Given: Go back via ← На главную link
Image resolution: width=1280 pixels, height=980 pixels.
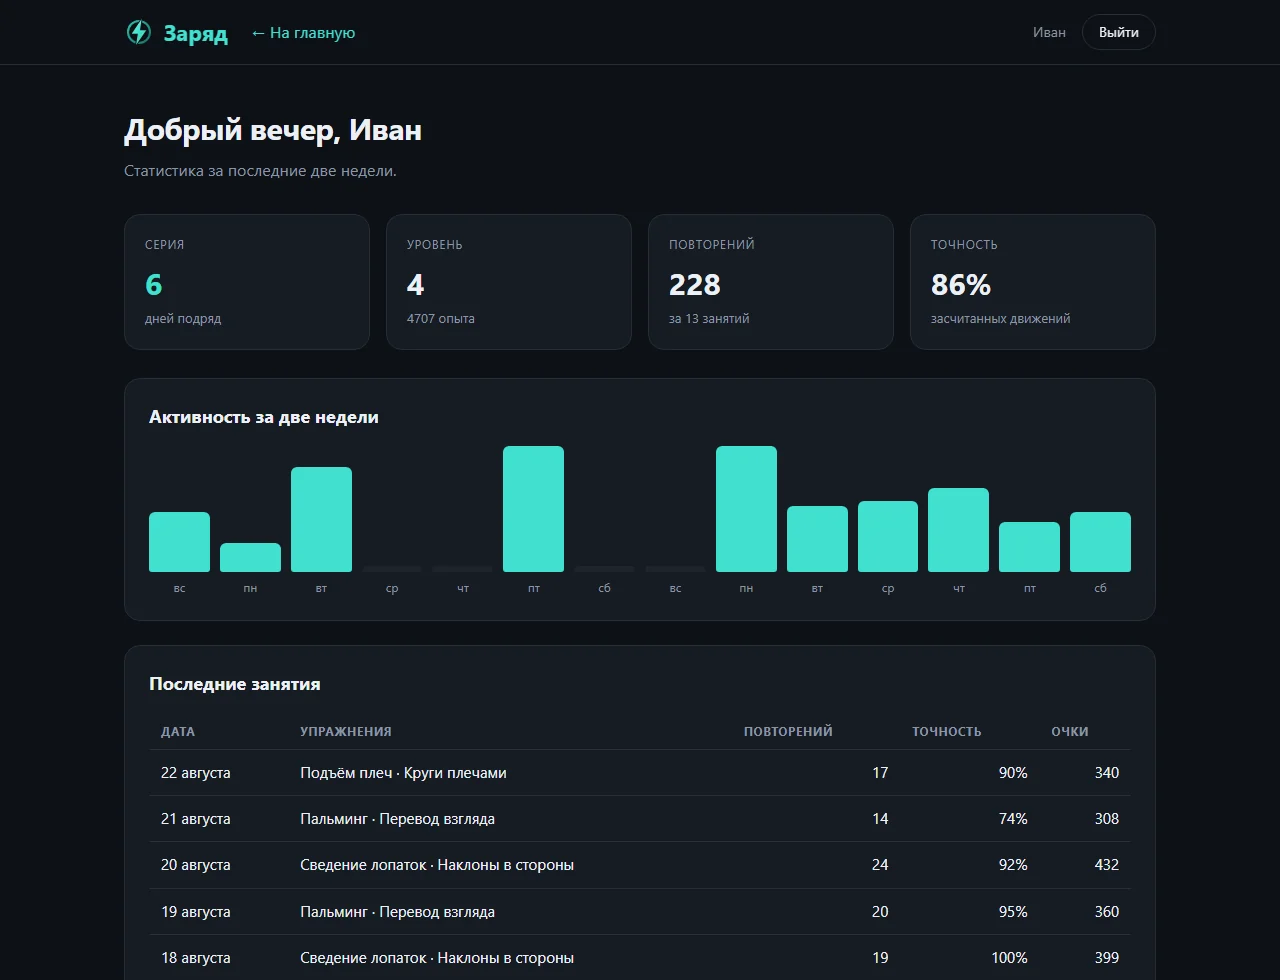Looking at the screenshot, I should click(303, 33).
